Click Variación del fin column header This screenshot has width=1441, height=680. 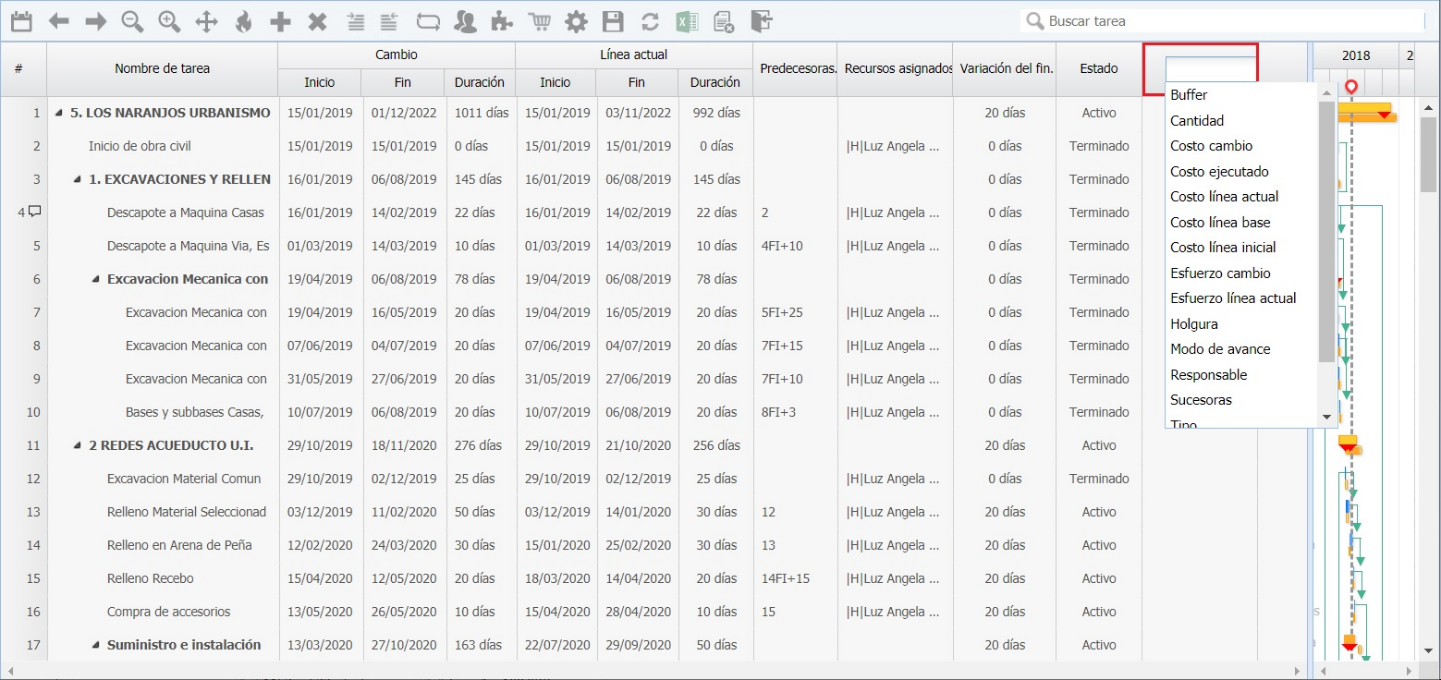point(1005,69)
